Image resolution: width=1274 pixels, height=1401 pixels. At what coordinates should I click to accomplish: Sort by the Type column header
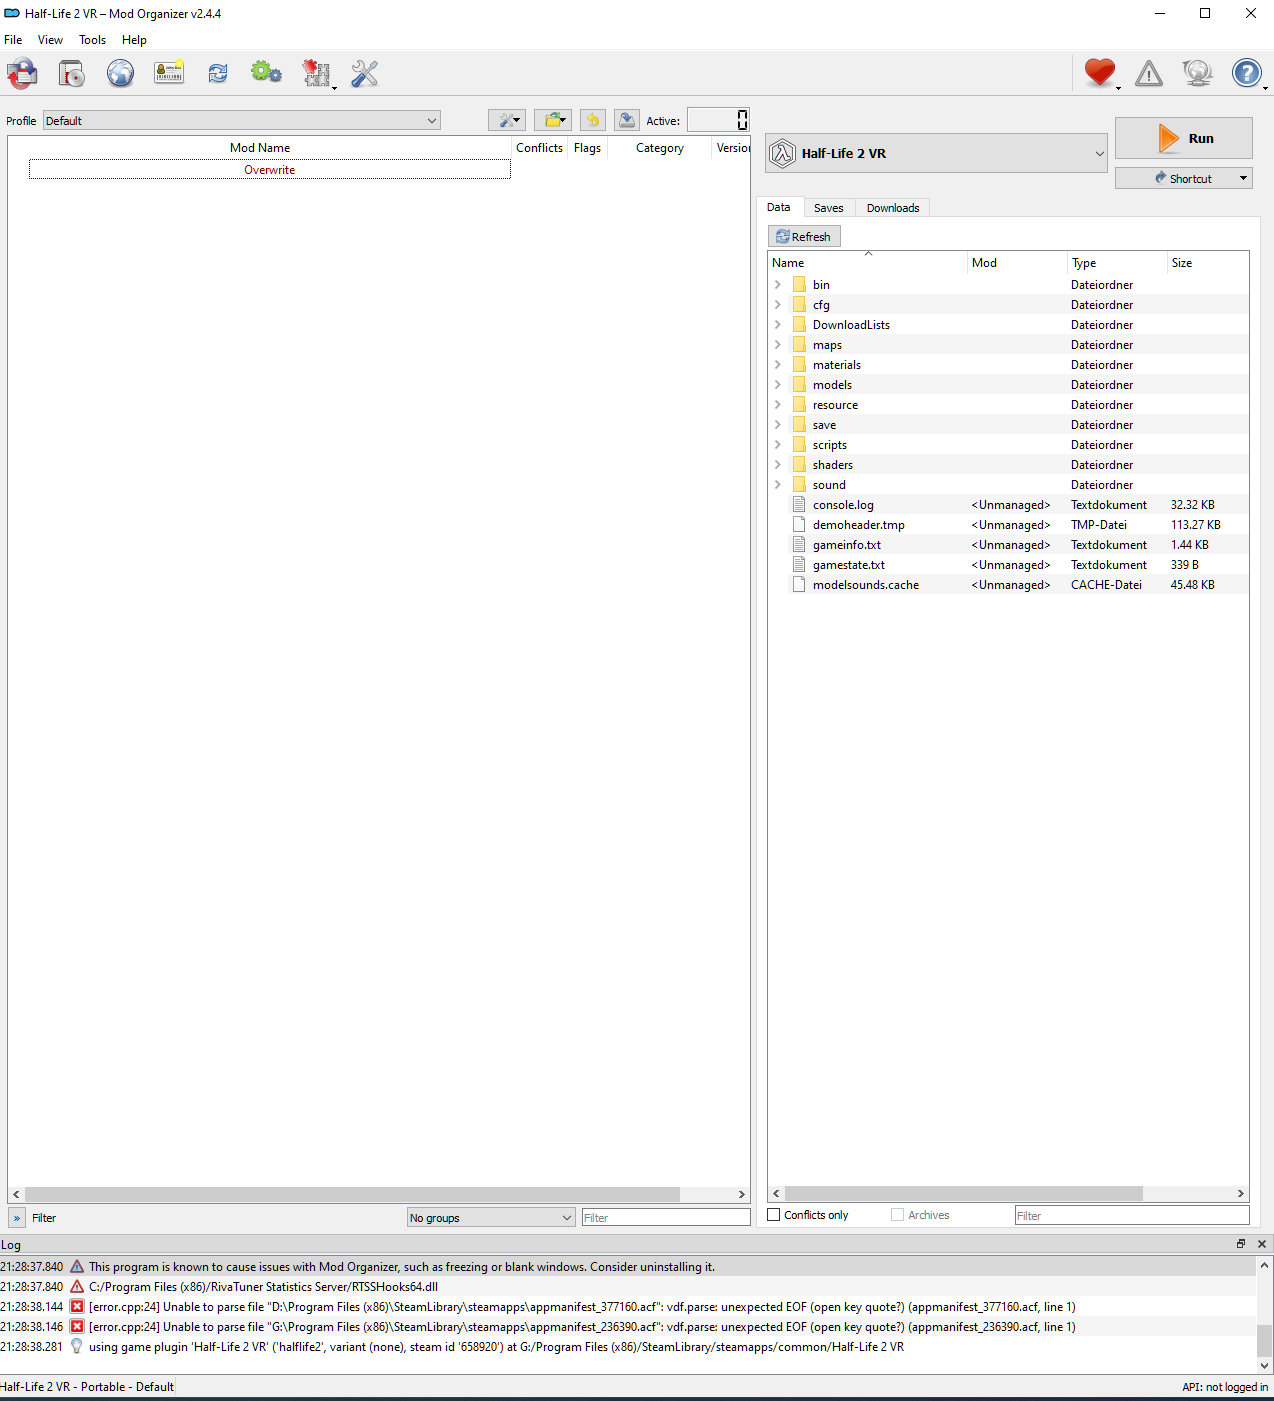point(1117,263)
